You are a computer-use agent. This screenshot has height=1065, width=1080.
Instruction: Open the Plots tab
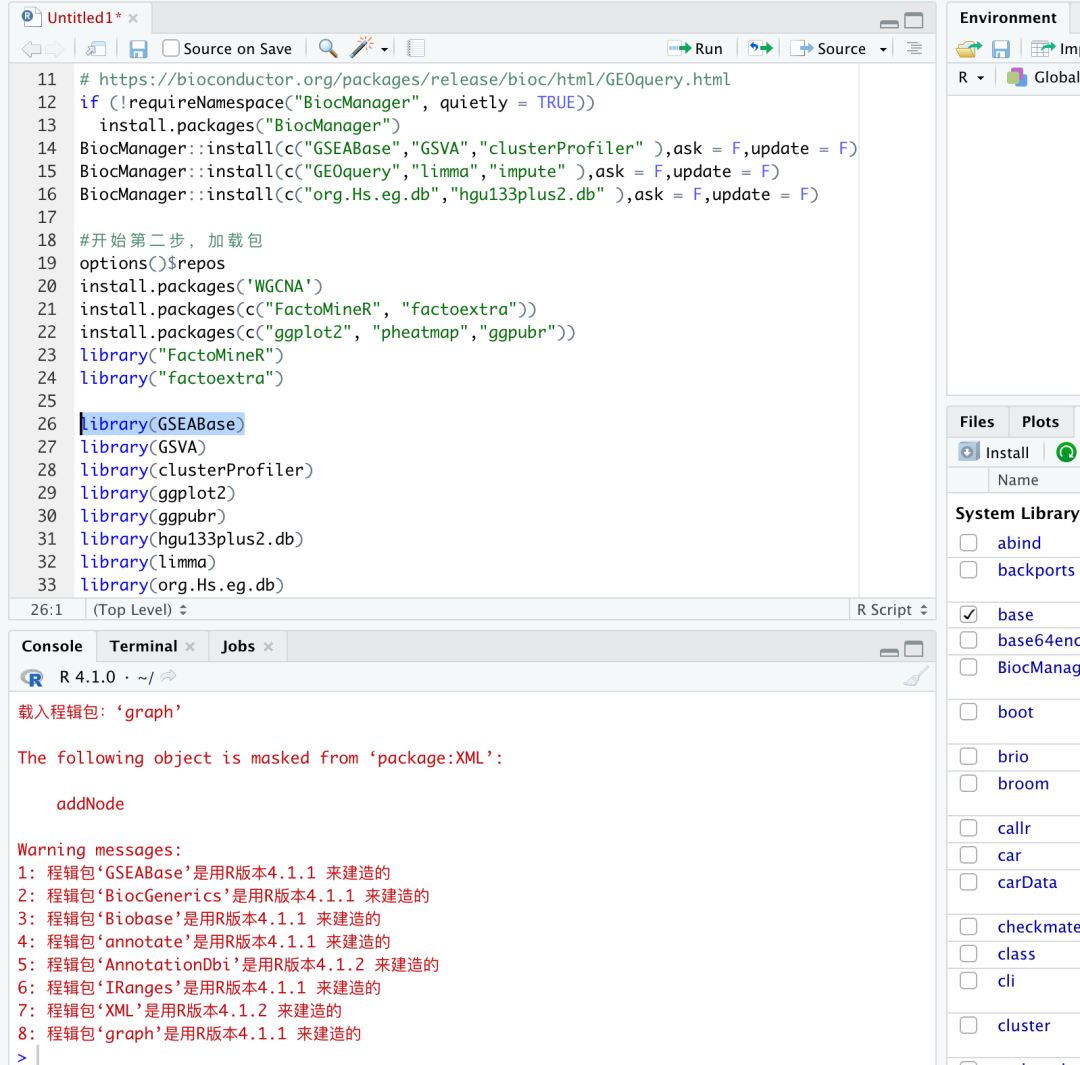[x=1040, y=422]
